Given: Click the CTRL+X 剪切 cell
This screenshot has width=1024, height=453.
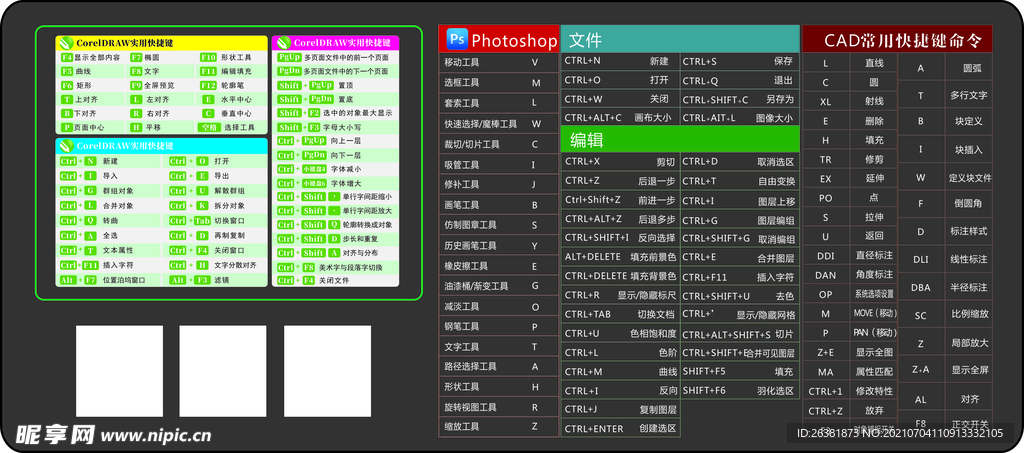Looking at the screenshot, I should [x=620, y=162].
